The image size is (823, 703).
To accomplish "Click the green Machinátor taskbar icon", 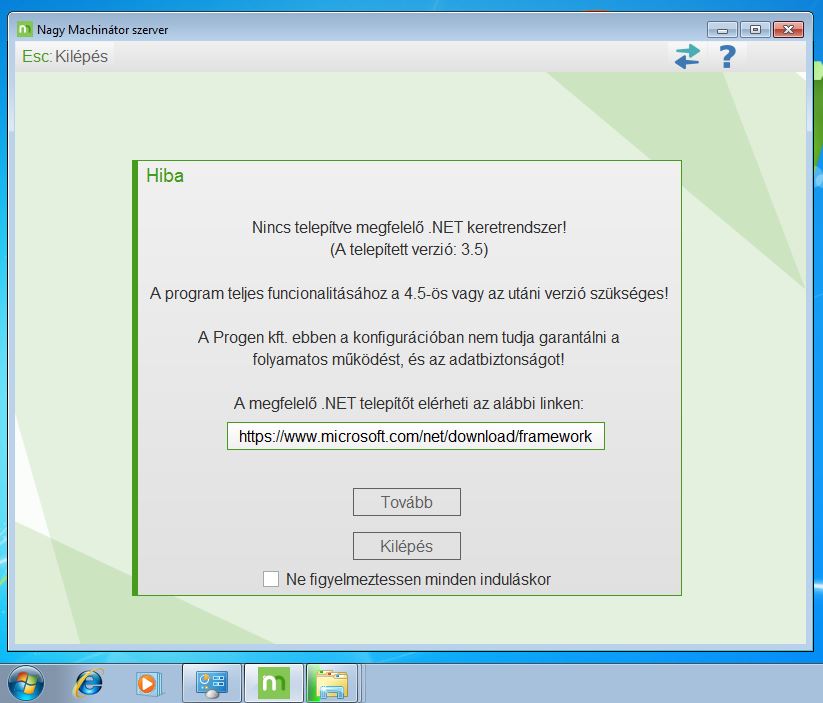I will coord(273,683).
